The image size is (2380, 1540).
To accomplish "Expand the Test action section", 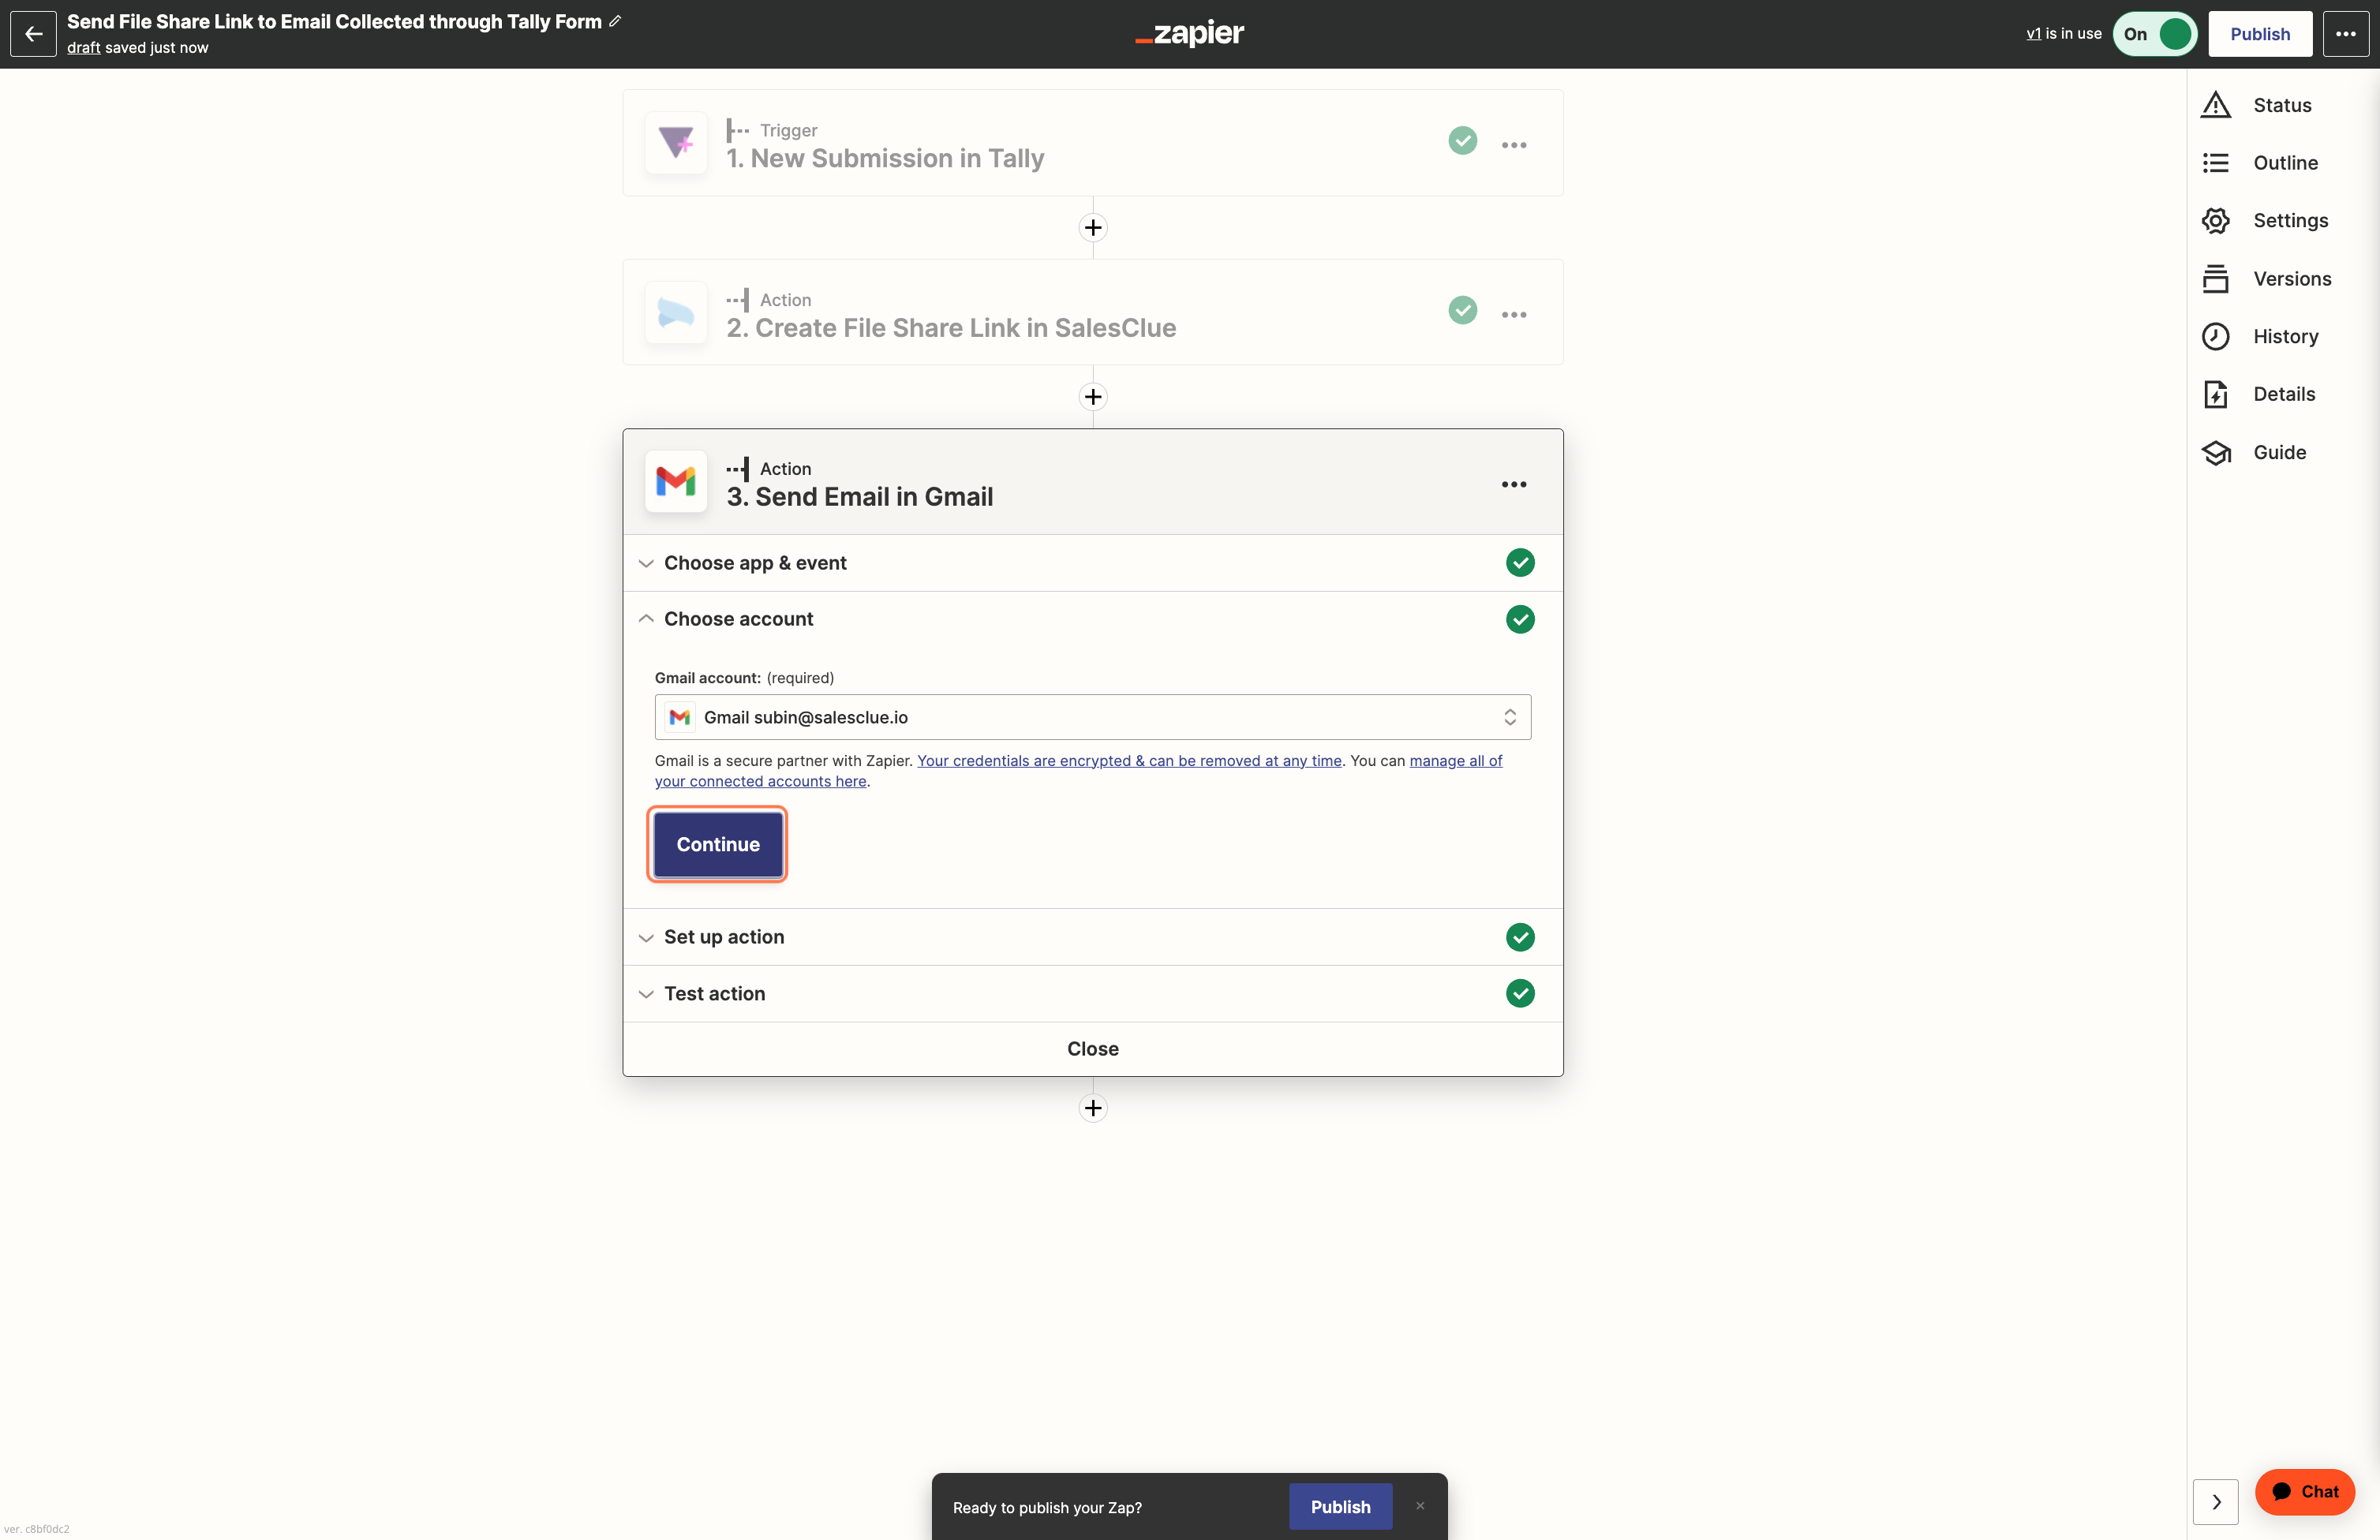I will pos(1092,993).
